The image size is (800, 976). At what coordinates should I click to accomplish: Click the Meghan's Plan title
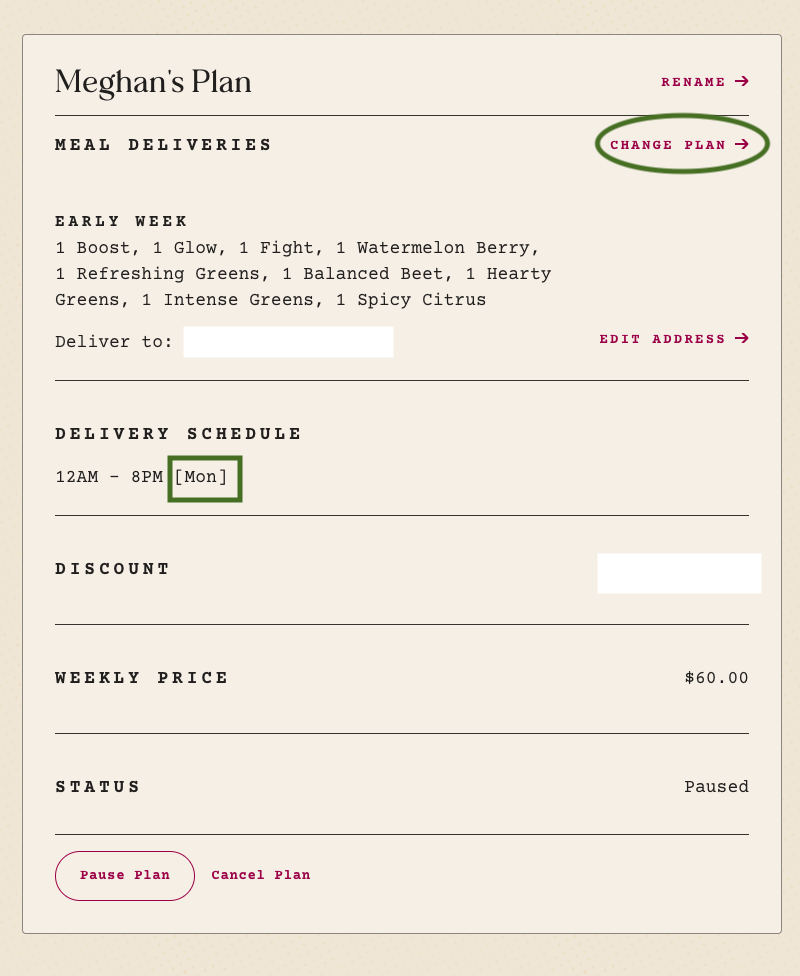click(x=153, y=82)
